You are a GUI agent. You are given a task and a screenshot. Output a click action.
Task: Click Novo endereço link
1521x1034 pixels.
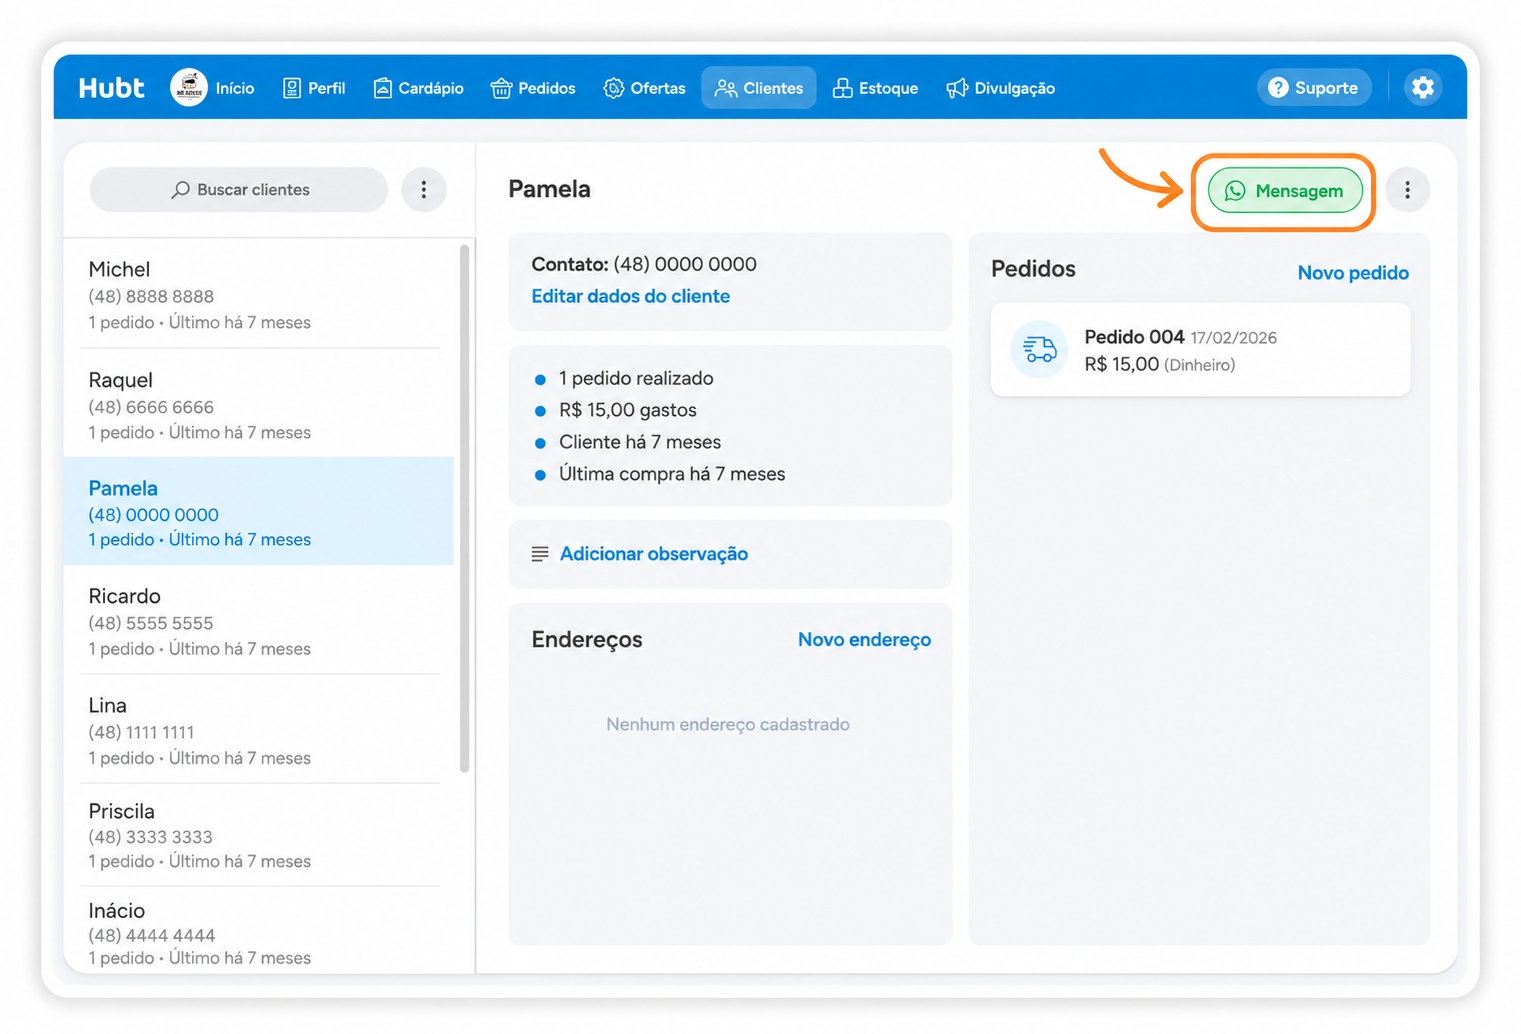click(864, 640)
